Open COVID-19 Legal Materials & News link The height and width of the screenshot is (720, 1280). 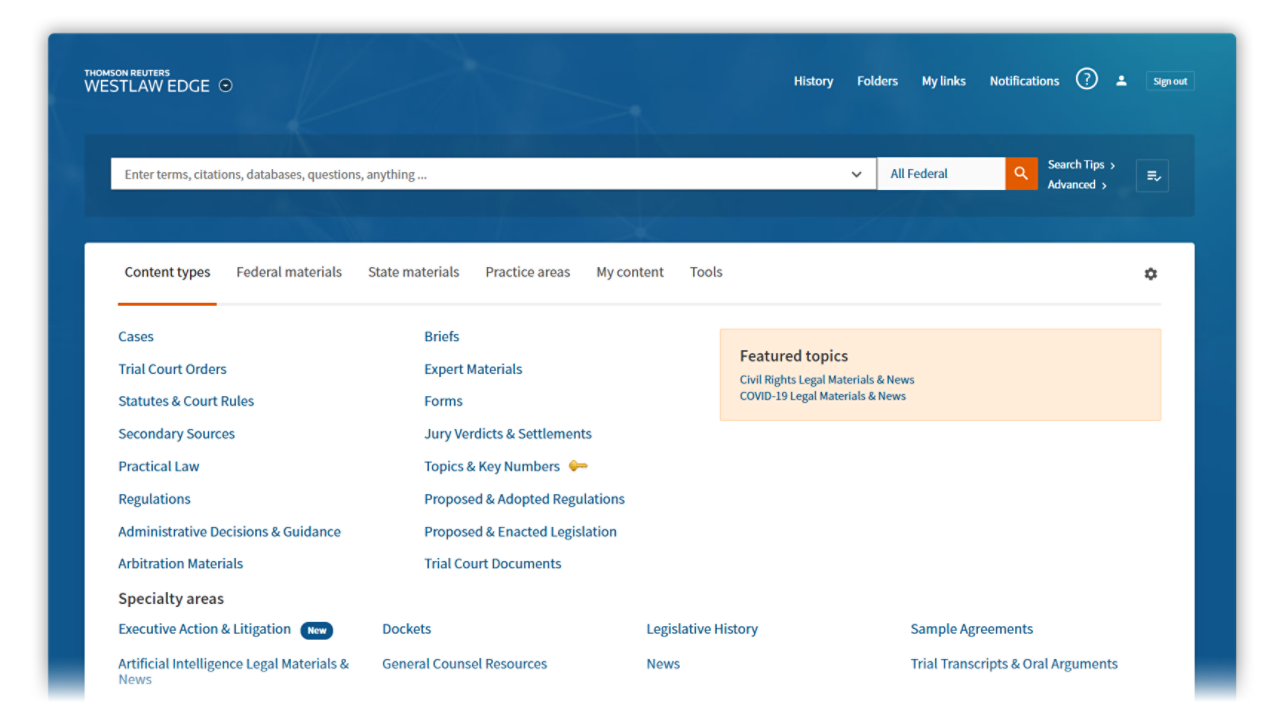point(822,396)
